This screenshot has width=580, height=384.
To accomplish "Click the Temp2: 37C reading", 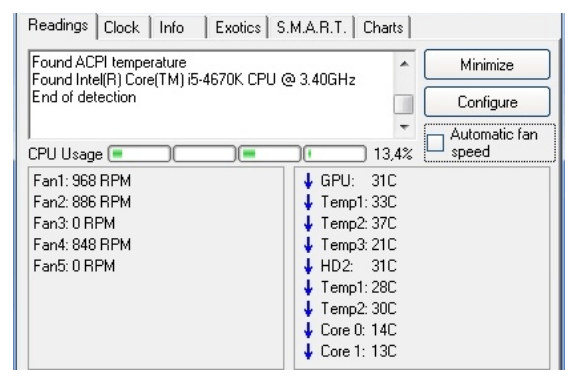I will click(358, 223).
